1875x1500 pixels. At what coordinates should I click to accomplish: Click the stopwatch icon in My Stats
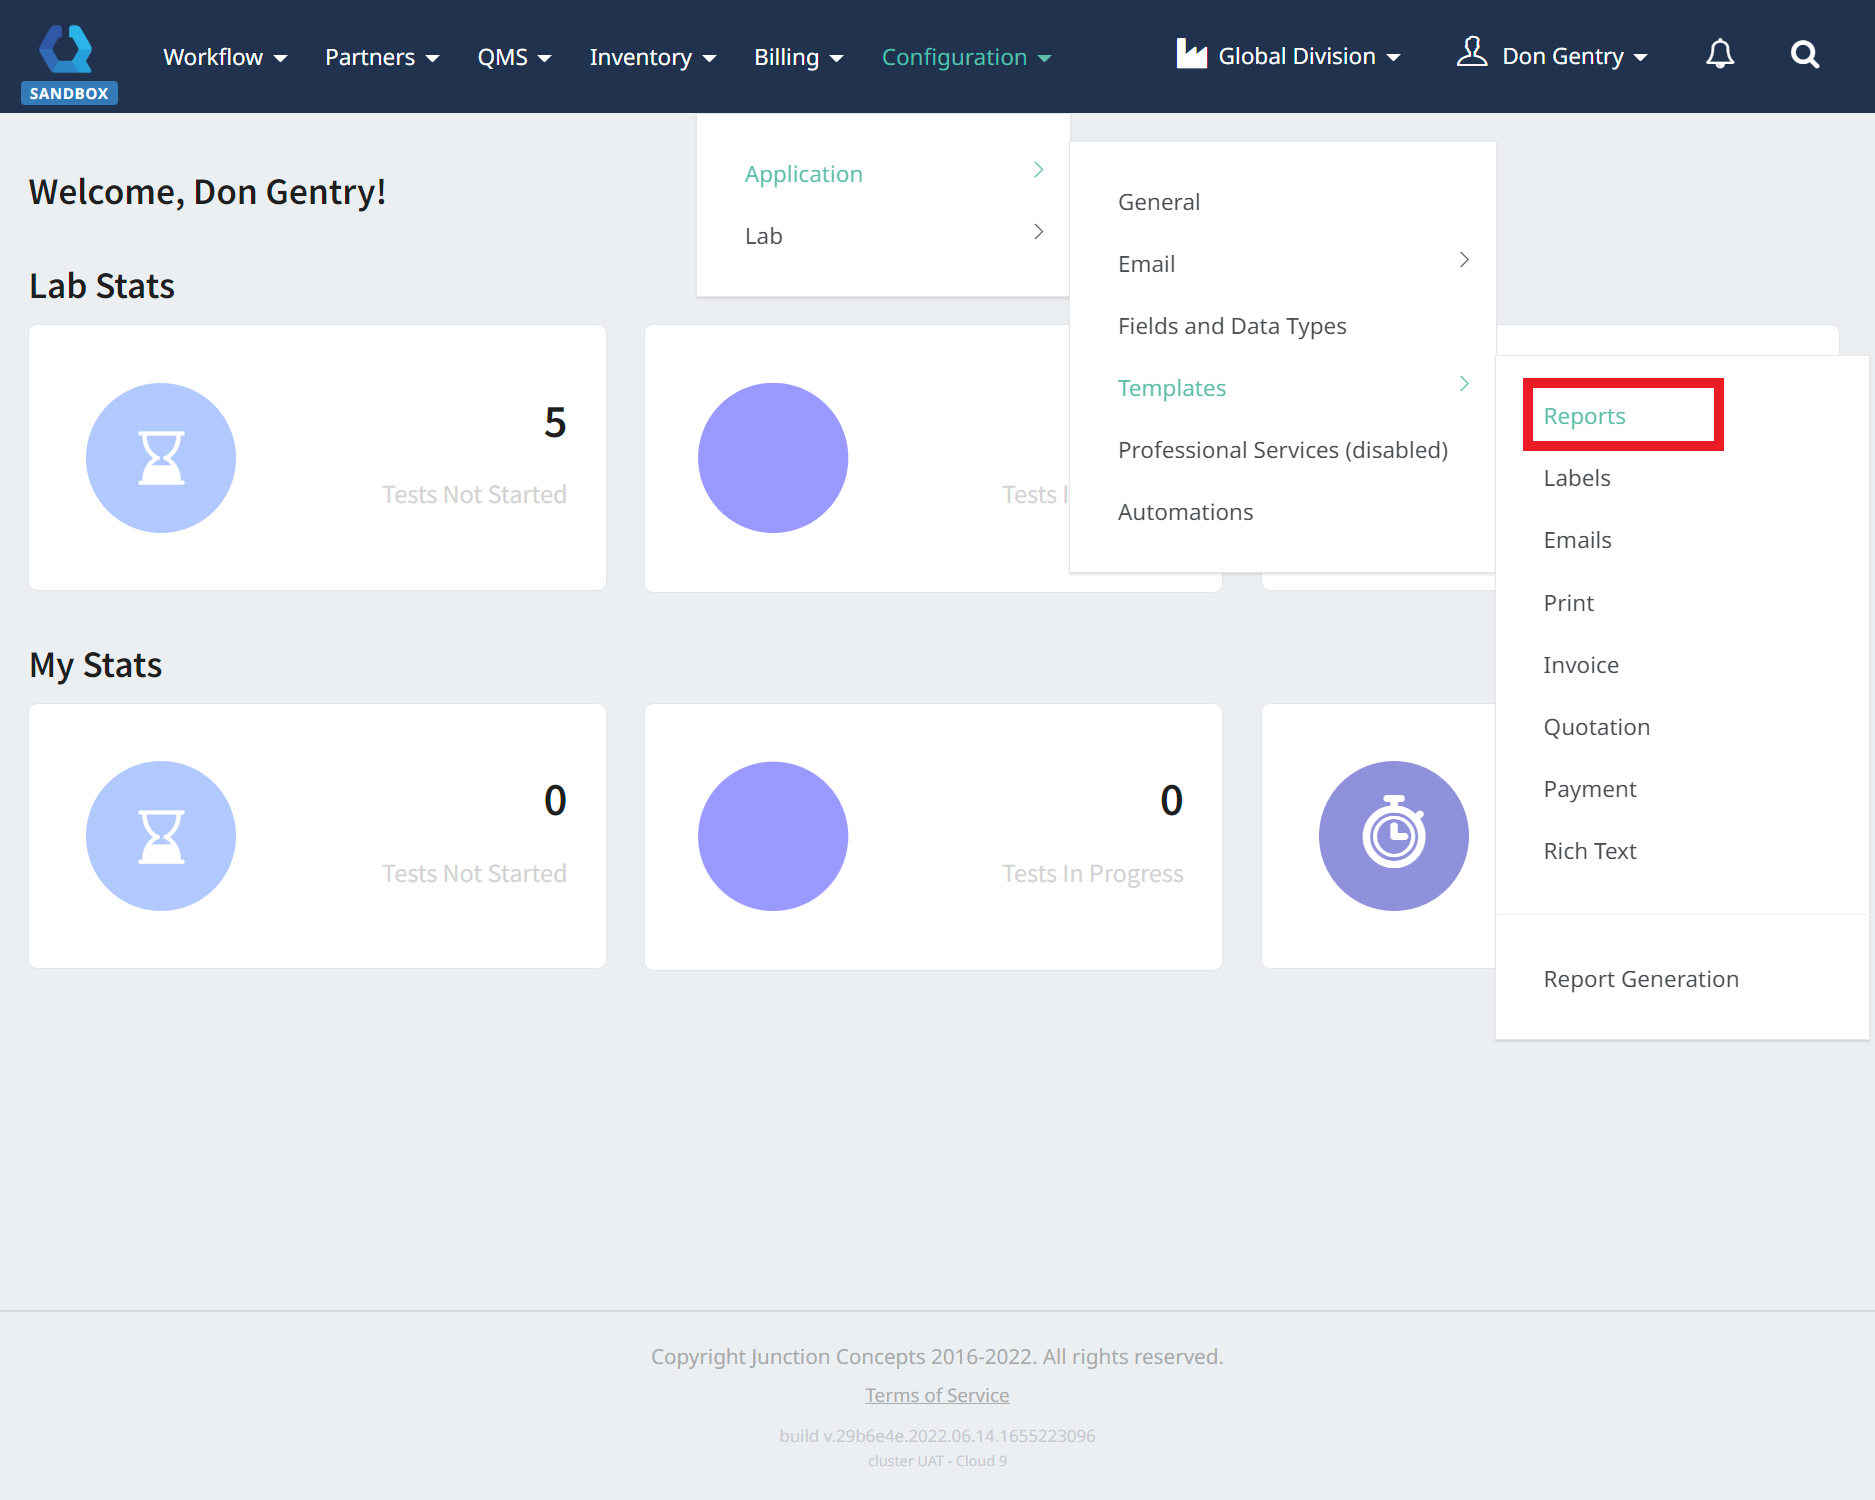pyautogui.click(x=1393, y=836)
